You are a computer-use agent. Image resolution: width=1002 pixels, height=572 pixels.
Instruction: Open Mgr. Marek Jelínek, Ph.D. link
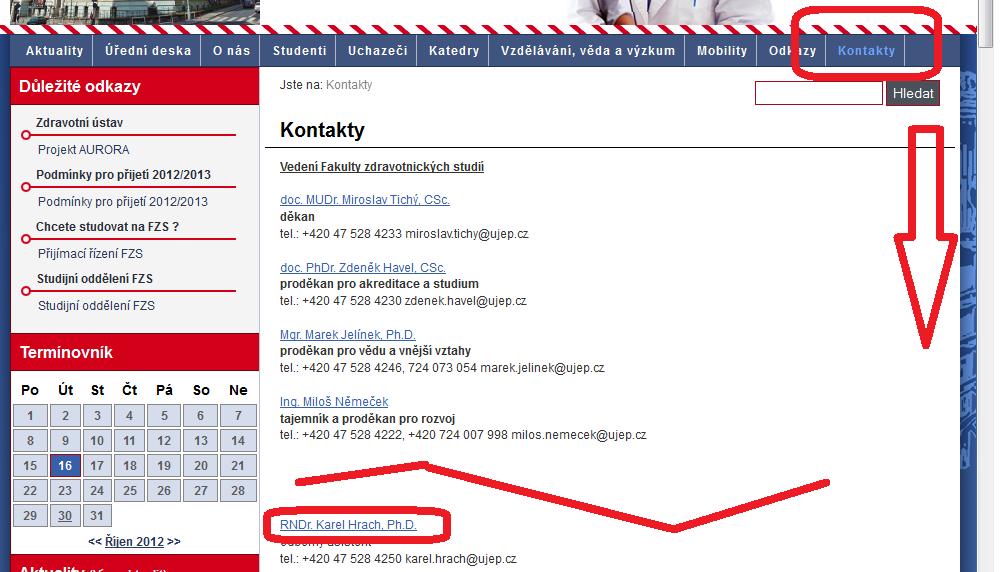[x=348, y=335]
